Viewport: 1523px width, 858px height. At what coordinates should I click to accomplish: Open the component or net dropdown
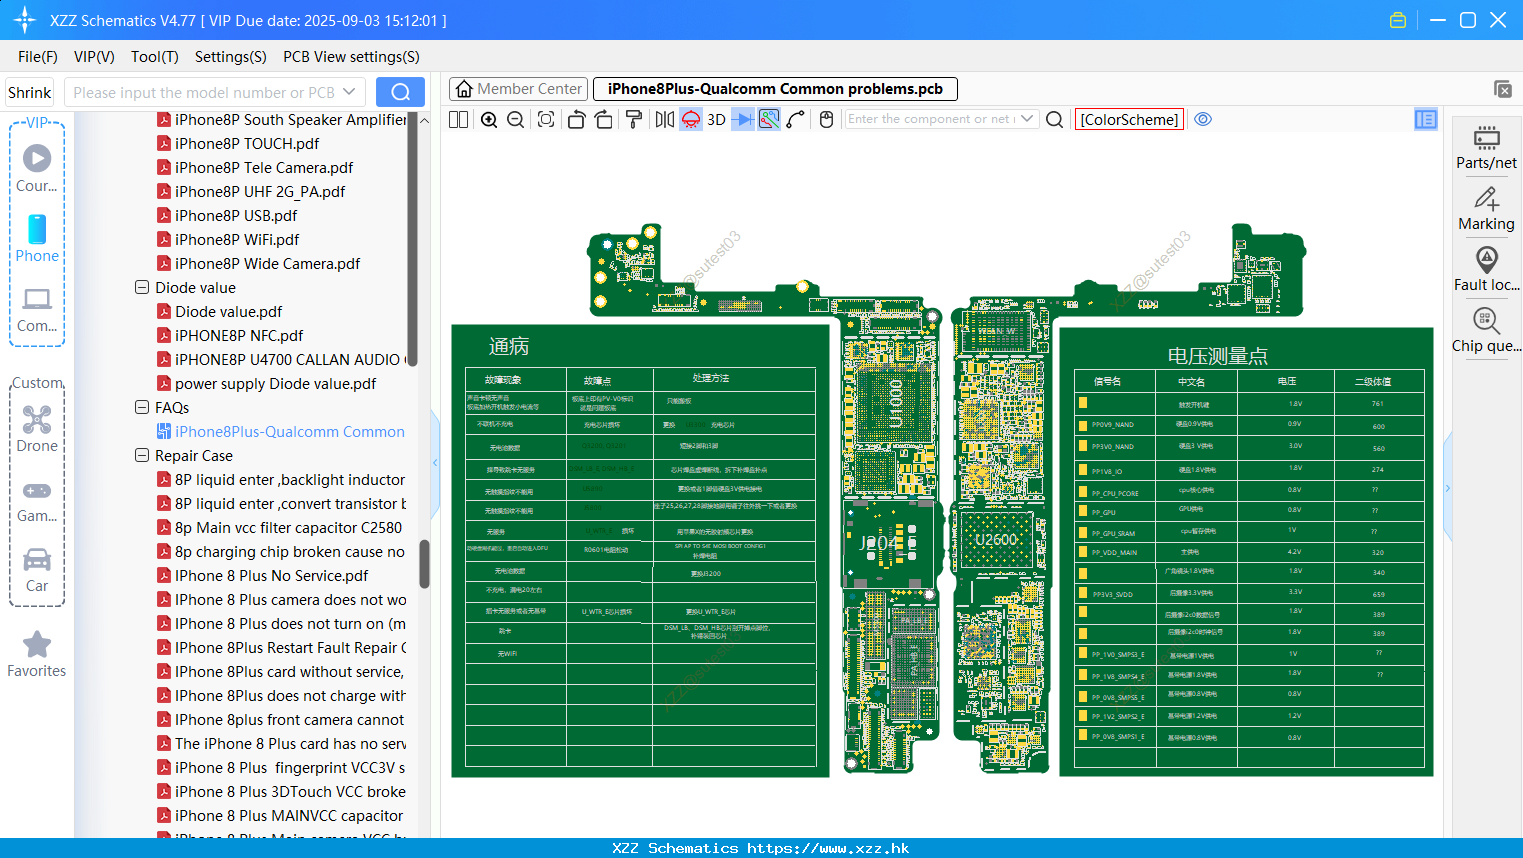1027,119
